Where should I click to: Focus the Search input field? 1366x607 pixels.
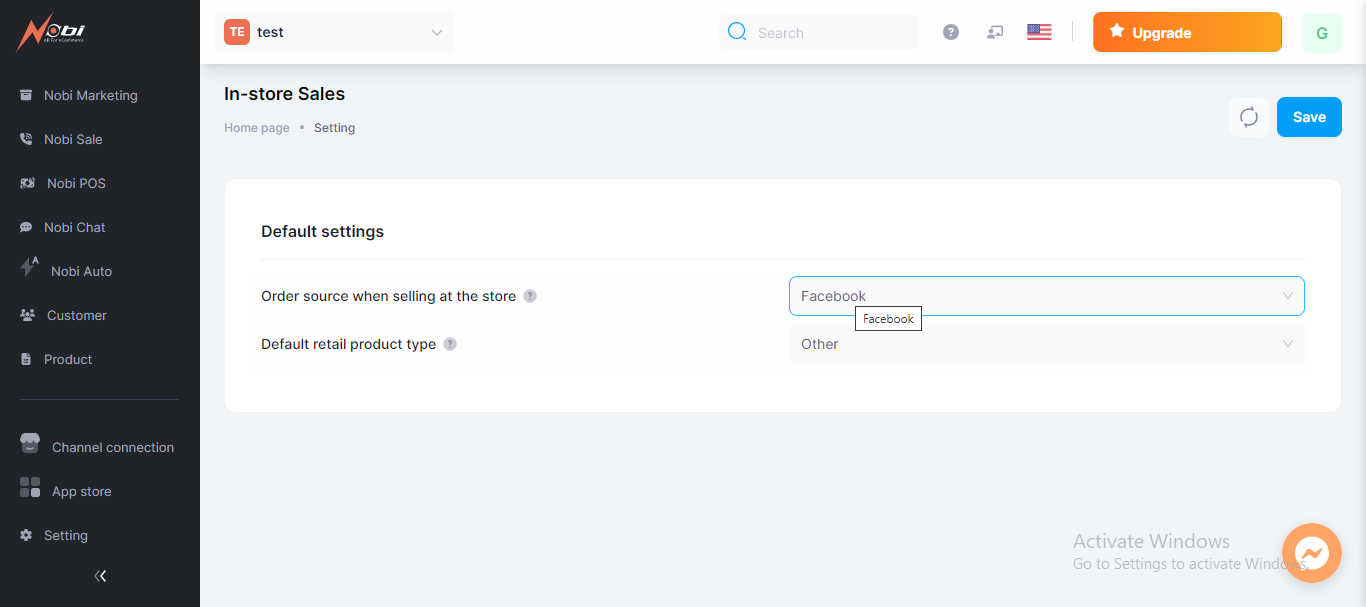830,33
